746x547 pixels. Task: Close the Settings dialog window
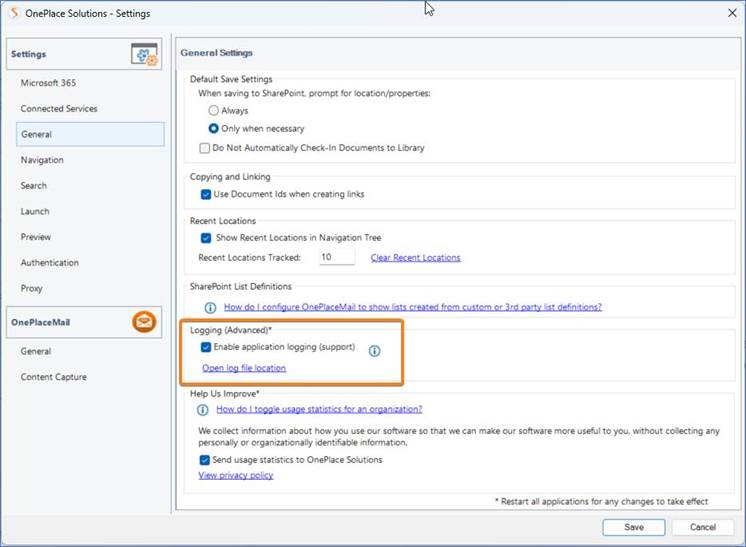click(x=732, y=13)
